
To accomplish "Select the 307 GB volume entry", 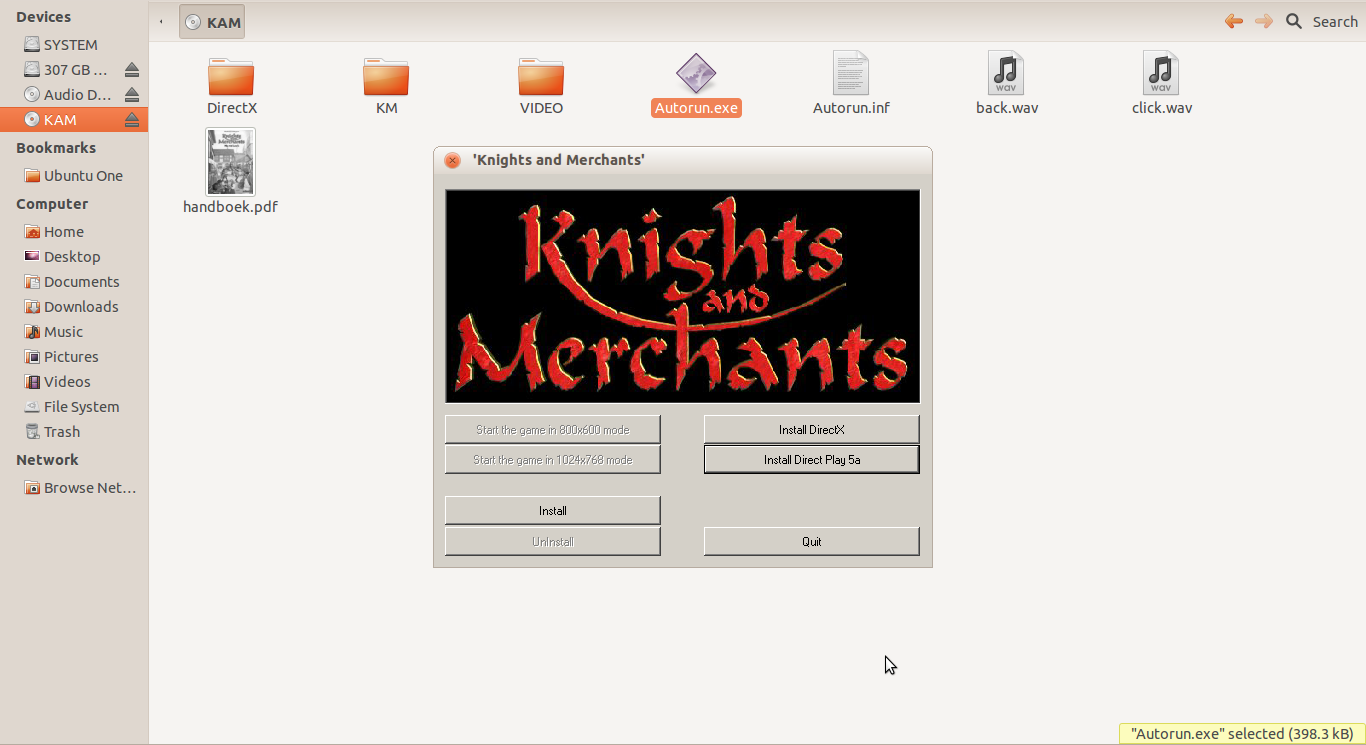I will click(x=74, y=70).
